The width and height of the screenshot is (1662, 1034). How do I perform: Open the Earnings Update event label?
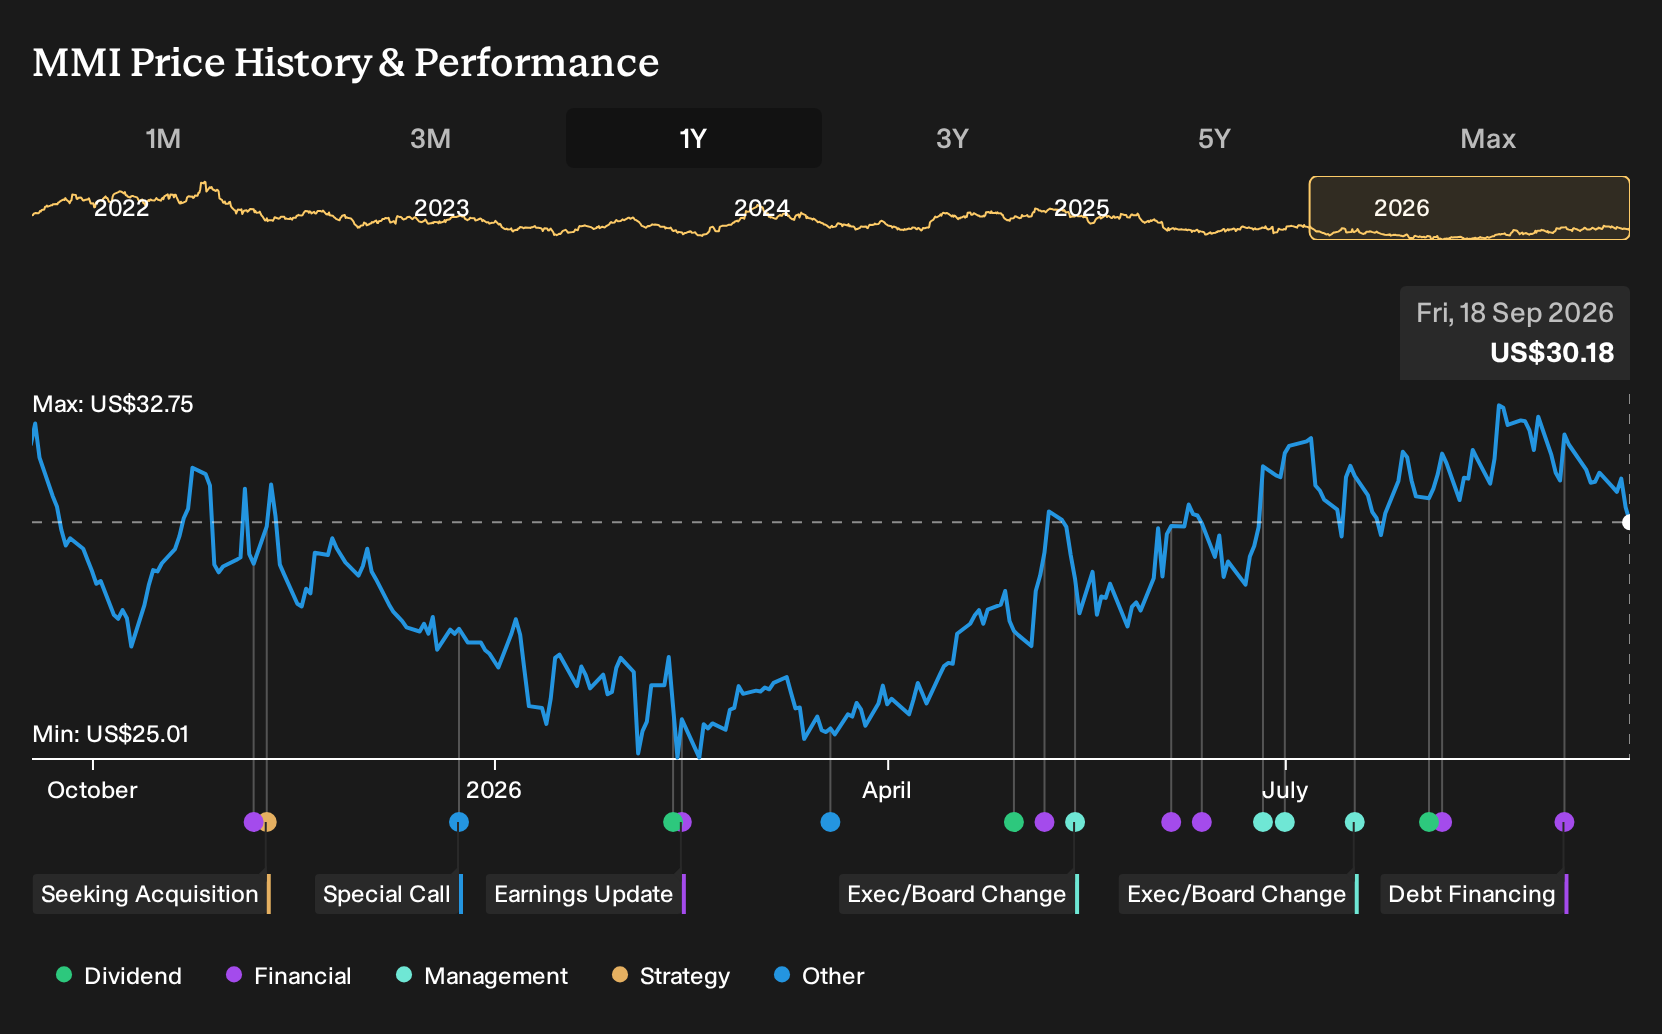tap(585, 894)
